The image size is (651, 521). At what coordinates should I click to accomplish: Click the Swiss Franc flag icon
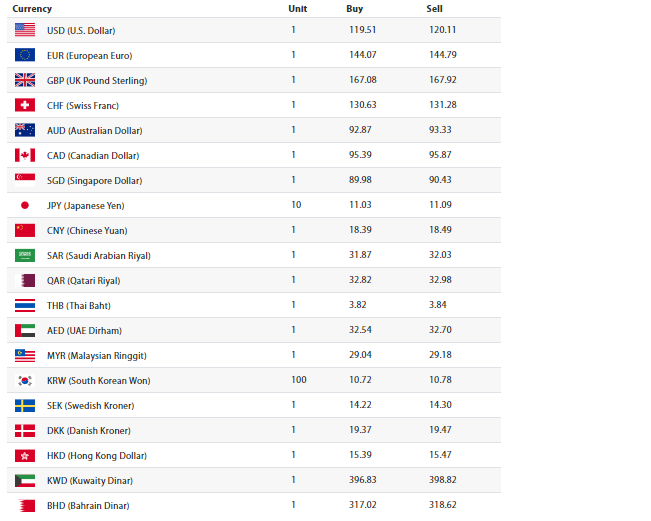[x=25, y=105]
